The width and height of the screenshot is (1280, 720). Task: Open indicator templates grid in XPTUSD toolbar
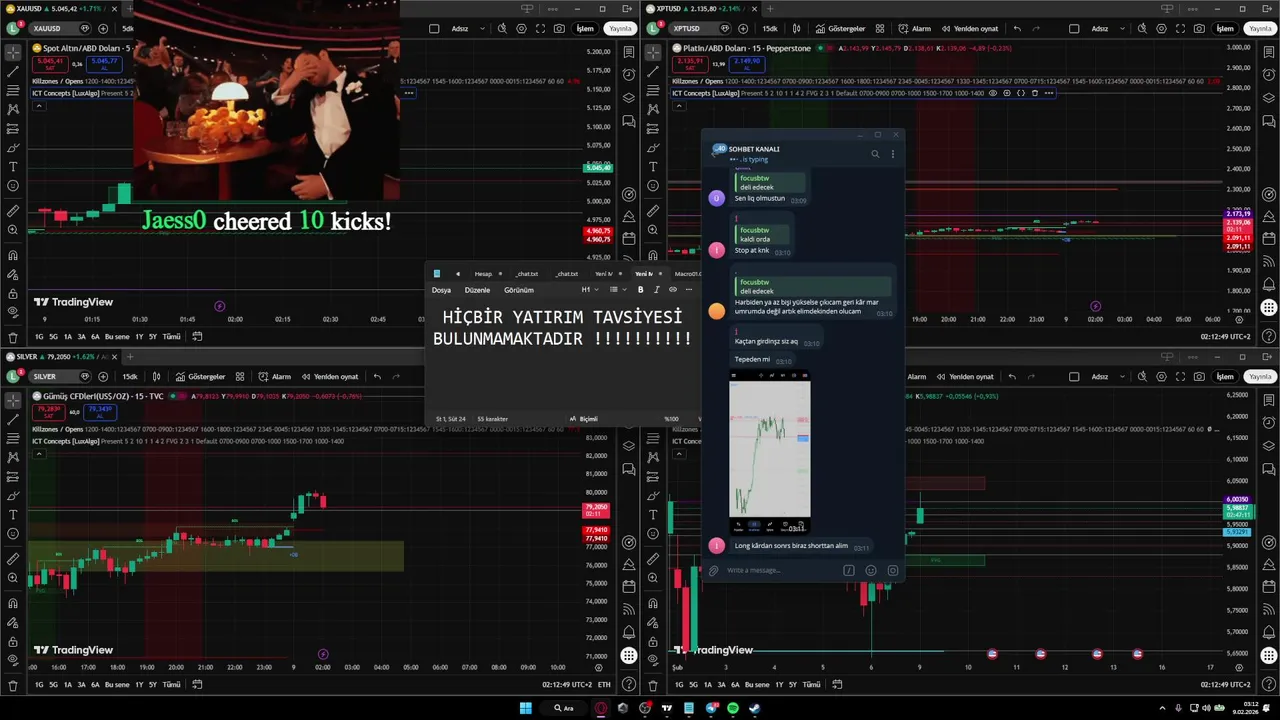click(x=880, y=29)
